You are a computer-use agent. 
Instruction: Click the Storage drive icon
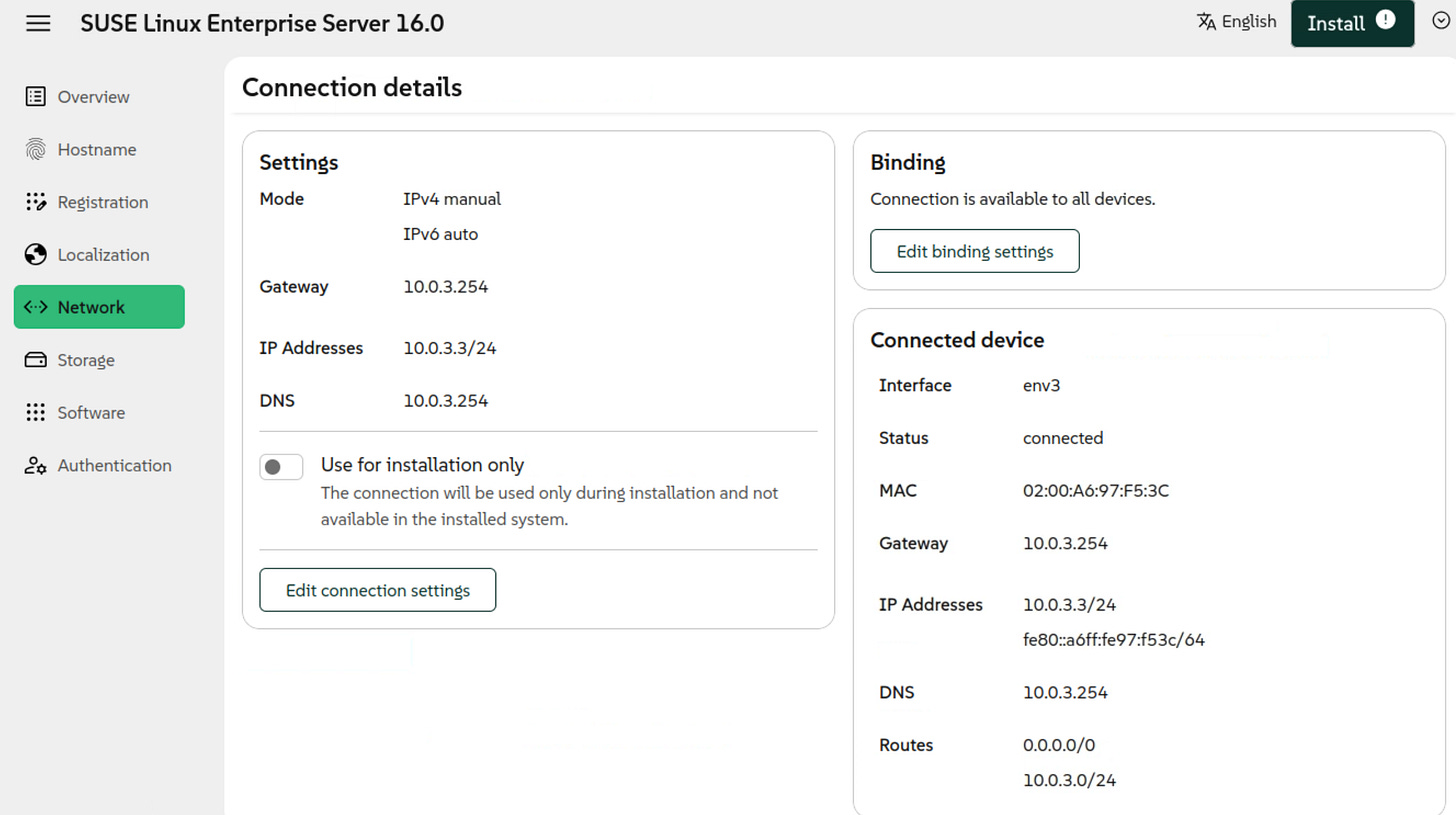tap(36, 360)
